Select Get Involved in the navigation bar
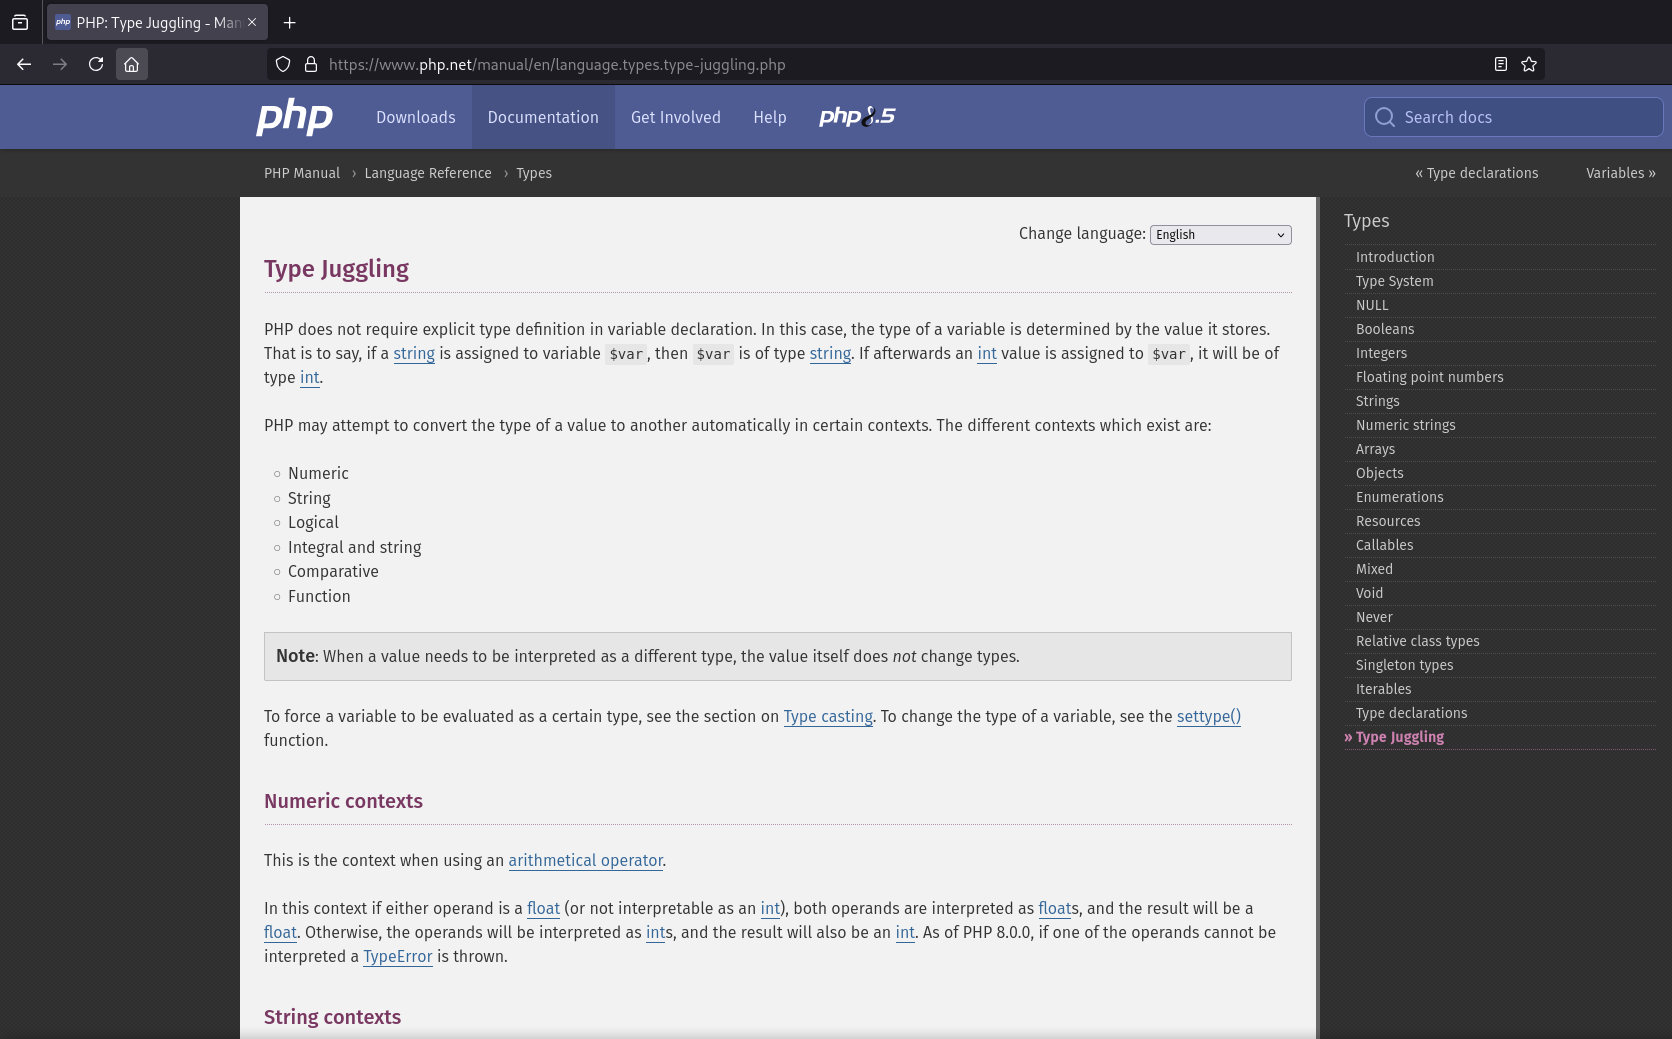The width and height of the screenshot is (1672, 1039). [x=675, y=117]
